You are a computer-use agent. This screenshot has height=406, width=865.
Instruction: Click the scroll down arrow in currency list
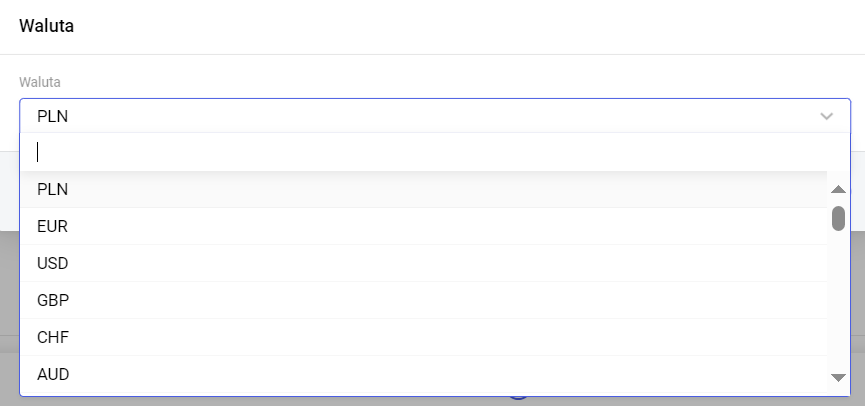click(838, 377)
